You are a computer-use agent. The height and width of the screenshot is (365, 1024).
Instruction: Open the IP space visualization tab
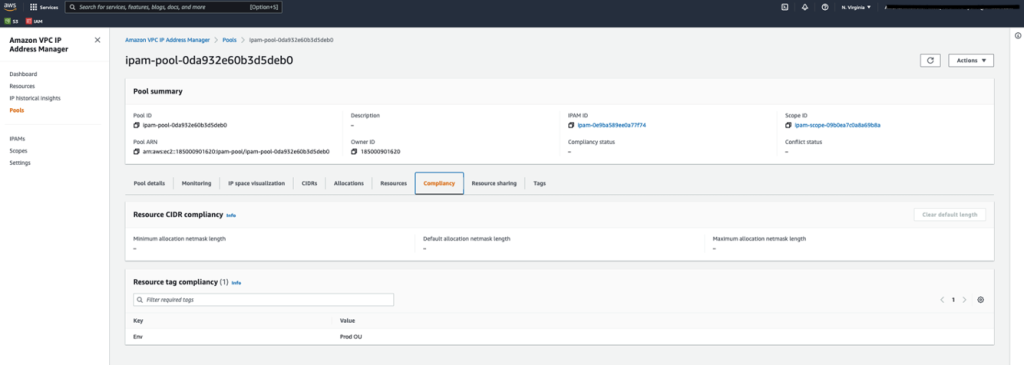256,183
